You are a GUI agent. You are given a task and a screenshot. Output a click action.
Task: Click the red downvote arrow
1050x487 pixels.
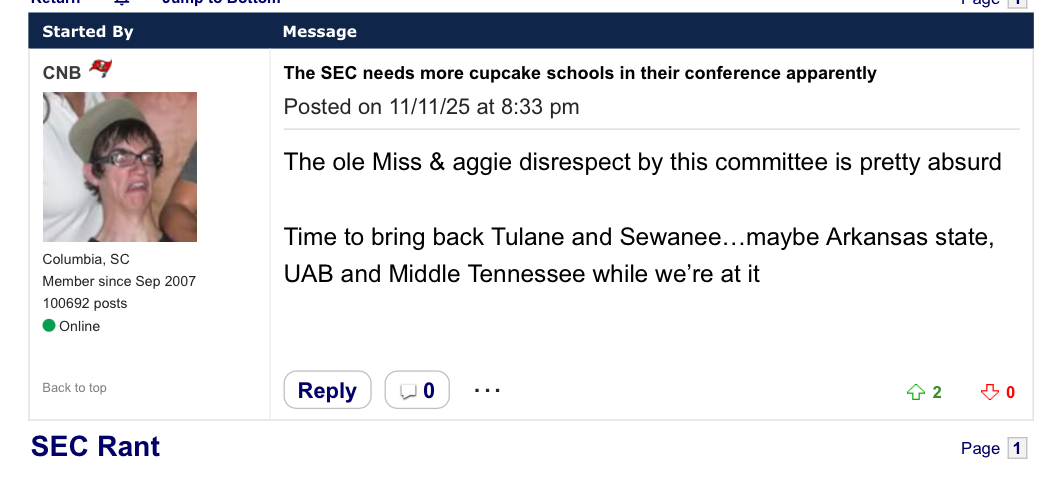pyautogui.click(x=990, y=392)
